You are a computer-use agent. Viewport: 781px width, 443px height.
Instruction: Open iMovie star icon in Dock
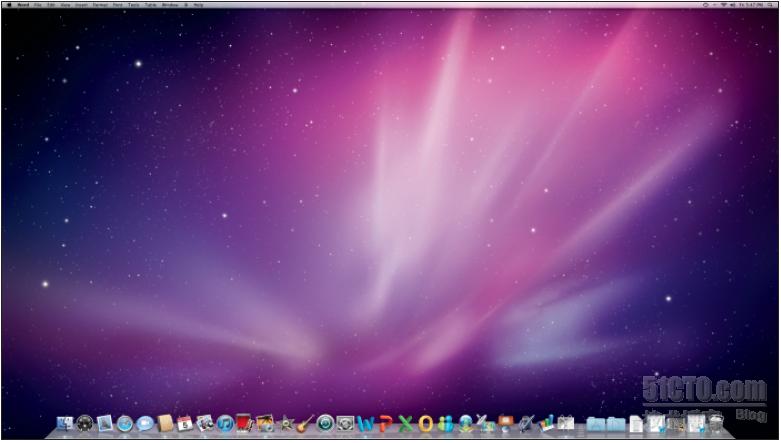[286, 424]
